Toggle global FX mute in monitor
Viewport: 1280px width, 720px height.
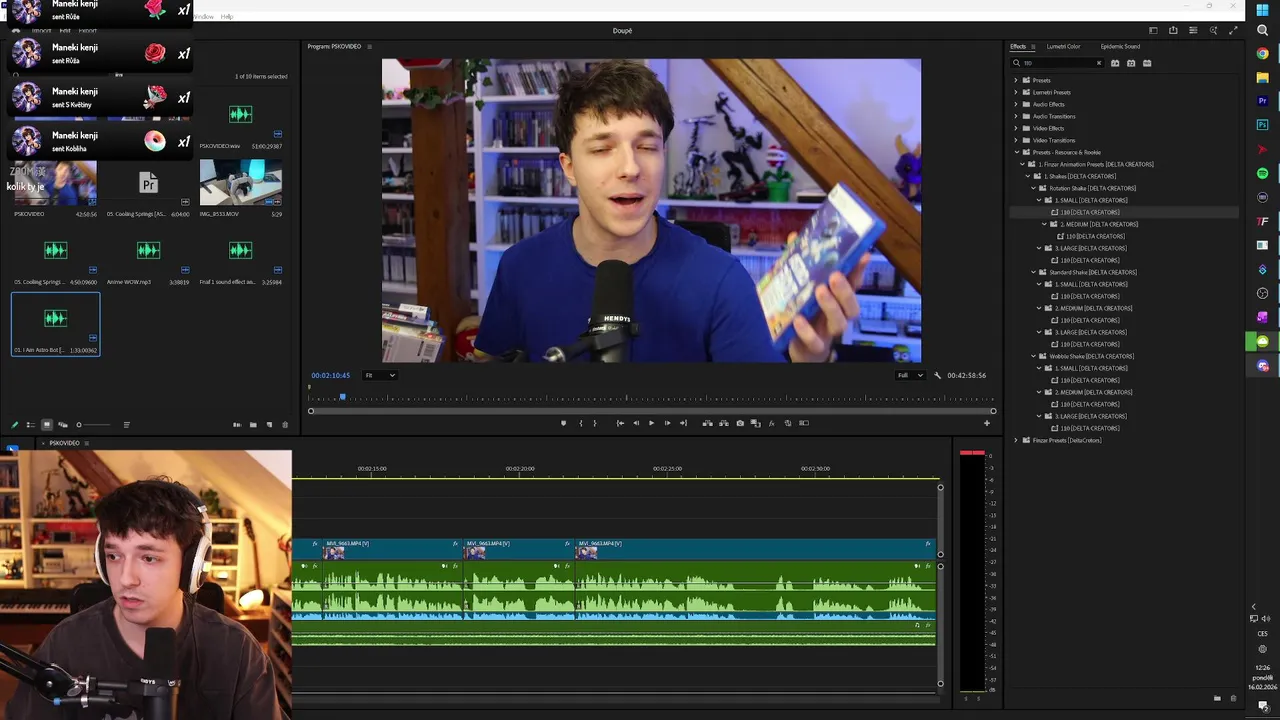771,423
